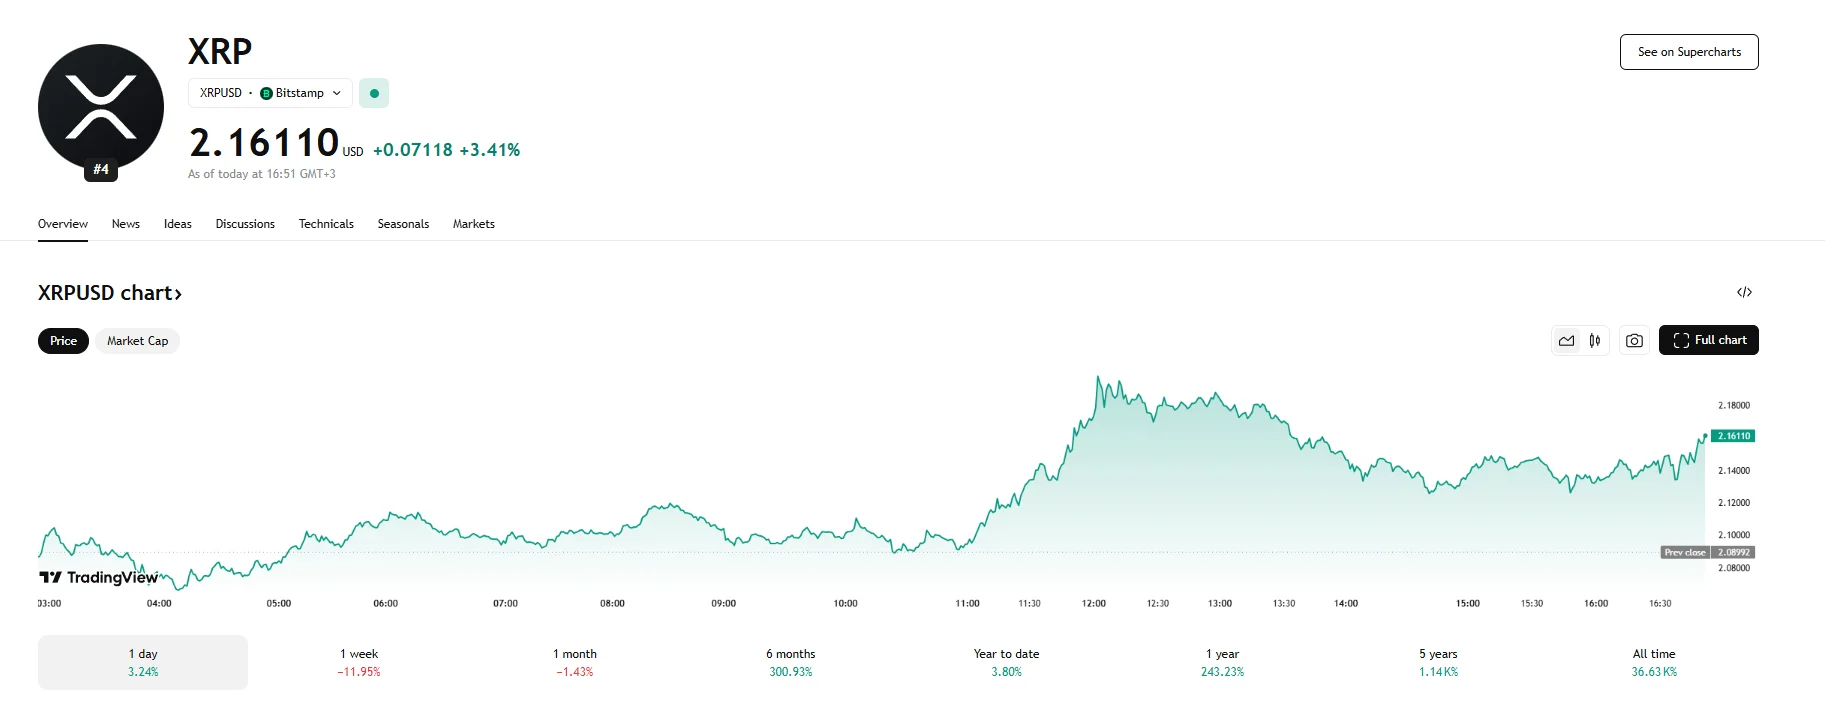Open the Technicals tab

pyautogui.click(x=326, y=224)
